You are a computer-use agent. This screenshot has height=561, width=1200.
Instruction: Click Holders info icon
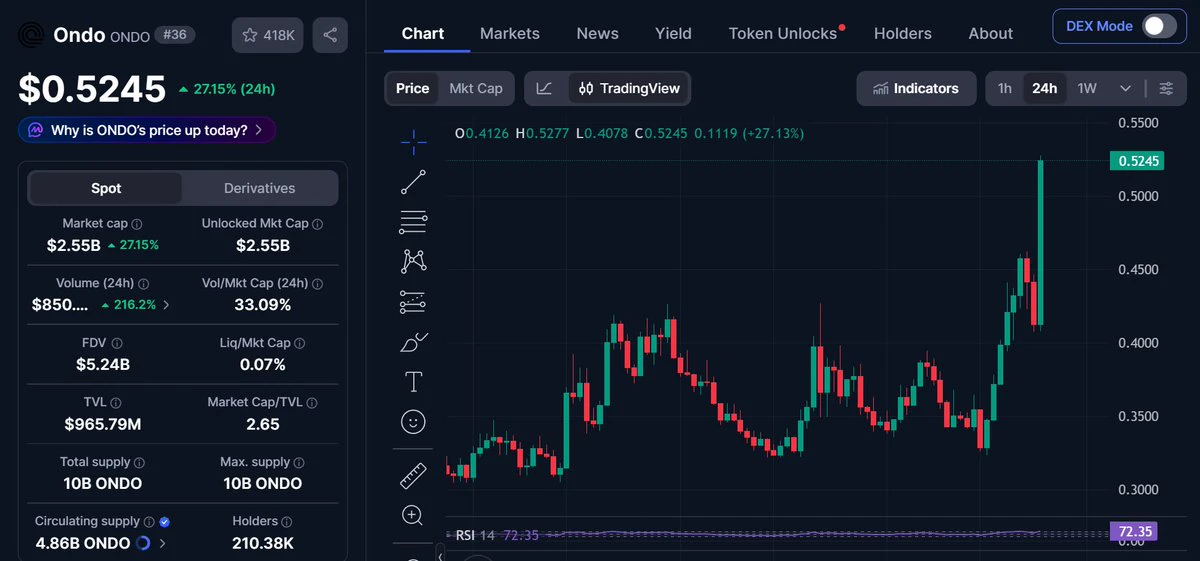pos(287,522)
